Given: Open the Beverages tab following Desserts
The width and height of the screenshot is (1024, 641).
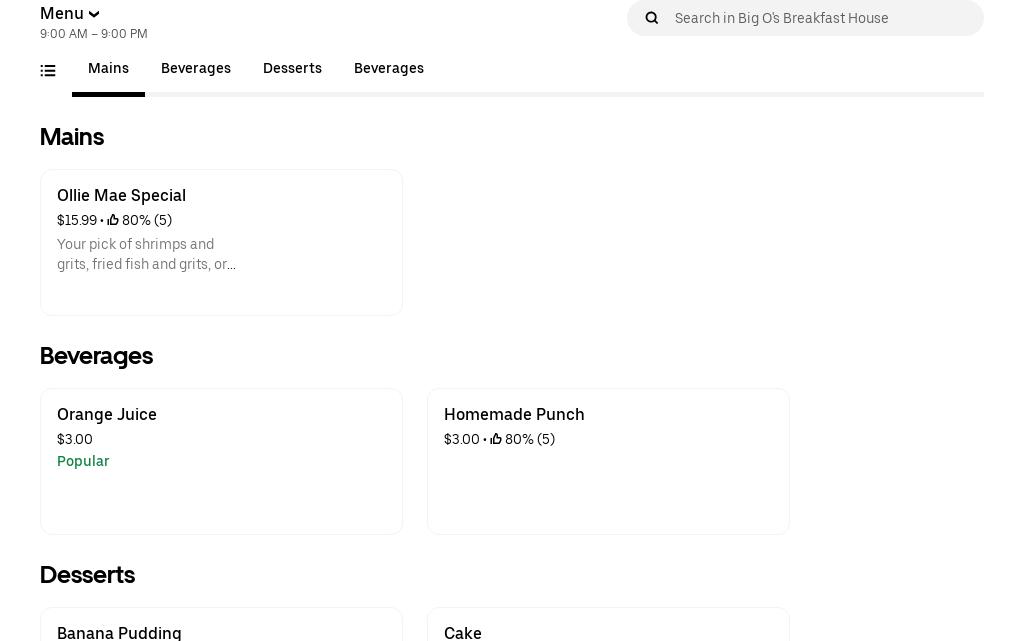Looking at the screenshot, I should pos(389,69).
